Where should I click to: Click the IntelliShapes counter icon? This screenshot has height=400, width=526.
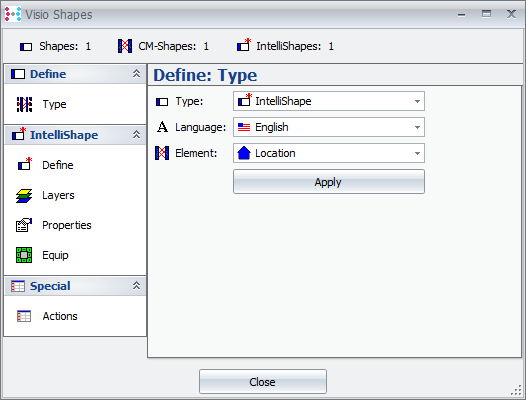click(x=244, y=45)
